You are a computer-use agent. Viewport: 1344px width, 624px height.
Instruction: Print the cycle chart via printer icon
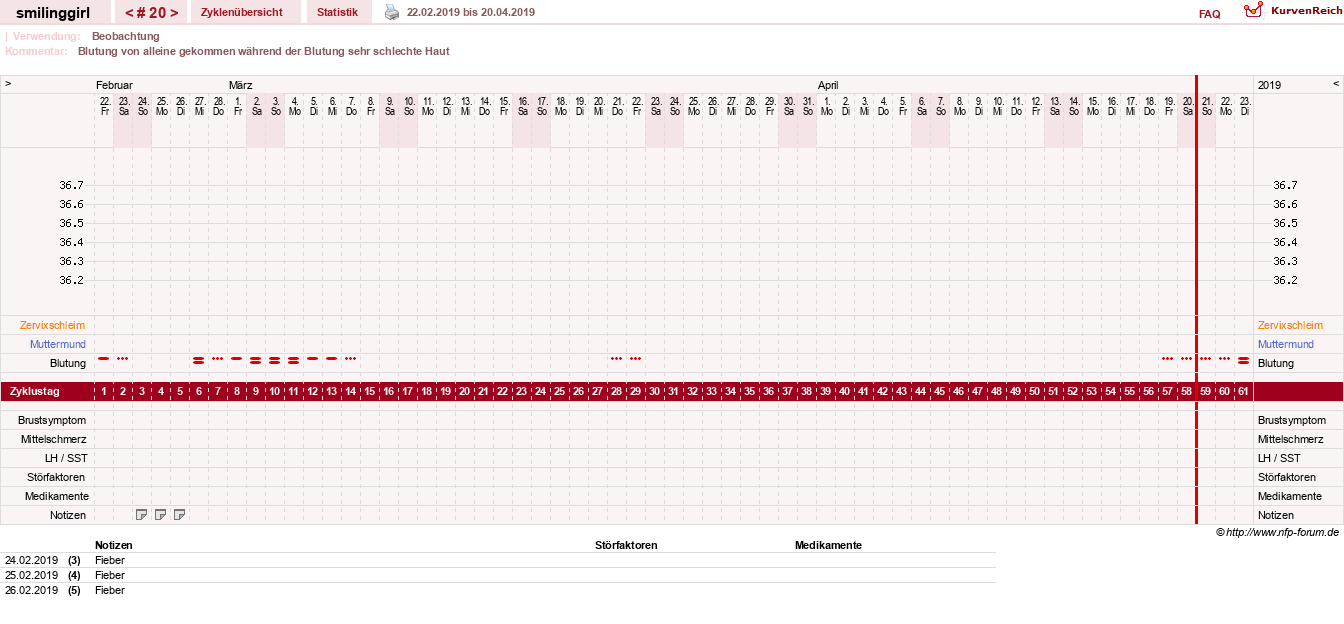(392, 12)
